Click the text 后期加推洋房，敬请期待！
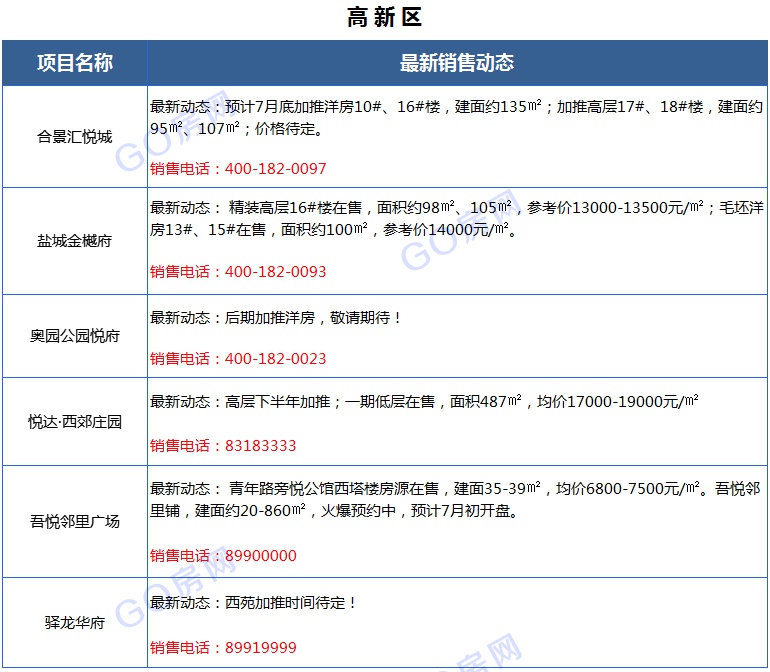Viewport: 770px width, 672px height. tap(313, 318)
